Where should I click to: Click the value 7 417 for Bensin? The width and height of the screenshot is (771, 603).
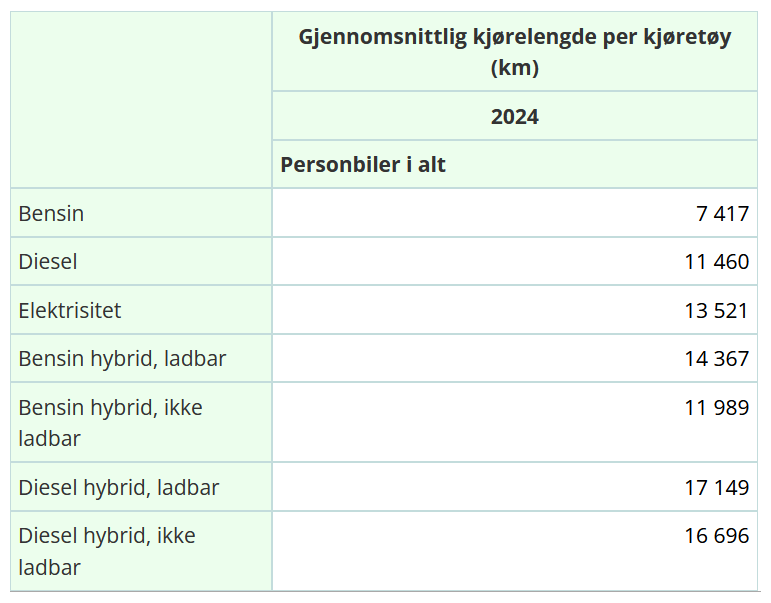click(722, 214)
